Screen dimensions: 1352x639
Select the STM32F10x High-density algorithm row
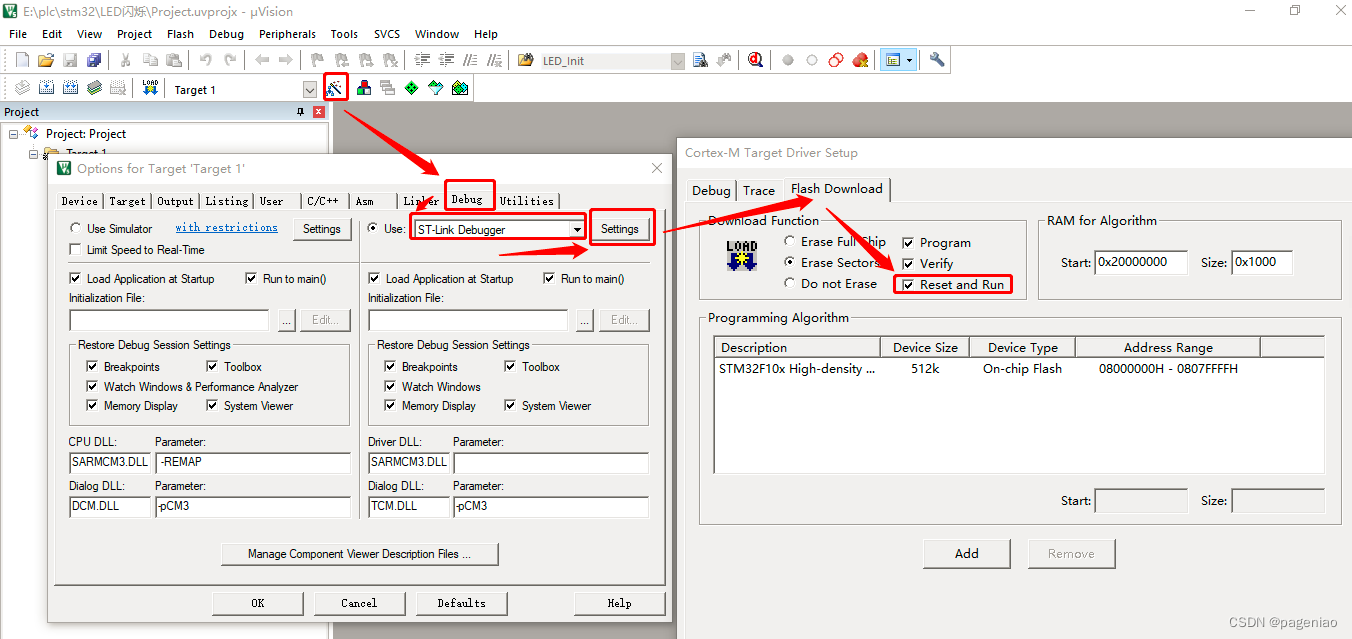point(1019,369)
